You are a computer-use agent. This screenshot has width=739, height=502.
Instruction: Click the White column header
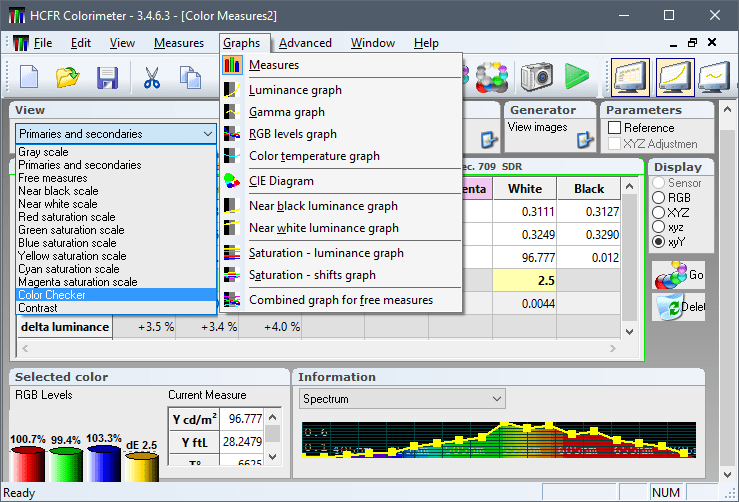(525, 188)
